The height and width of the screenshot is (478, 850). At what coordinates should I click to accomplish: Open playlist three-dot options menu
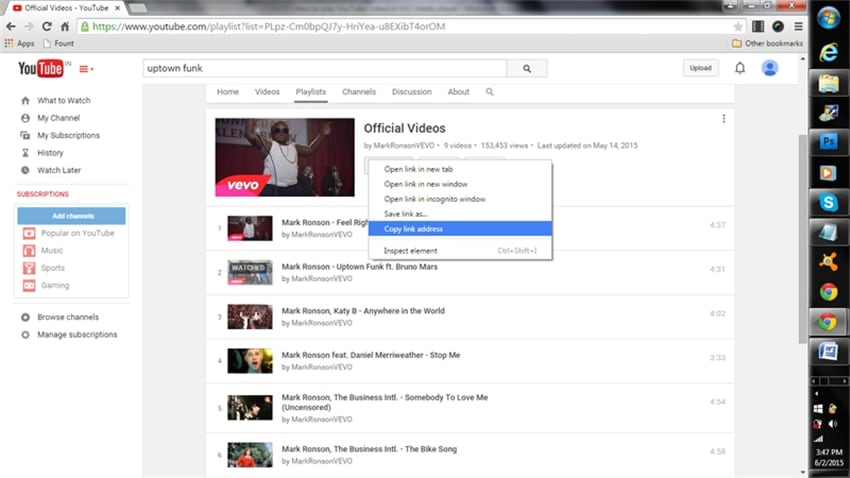pyautogui.click(x=724, y=119)
